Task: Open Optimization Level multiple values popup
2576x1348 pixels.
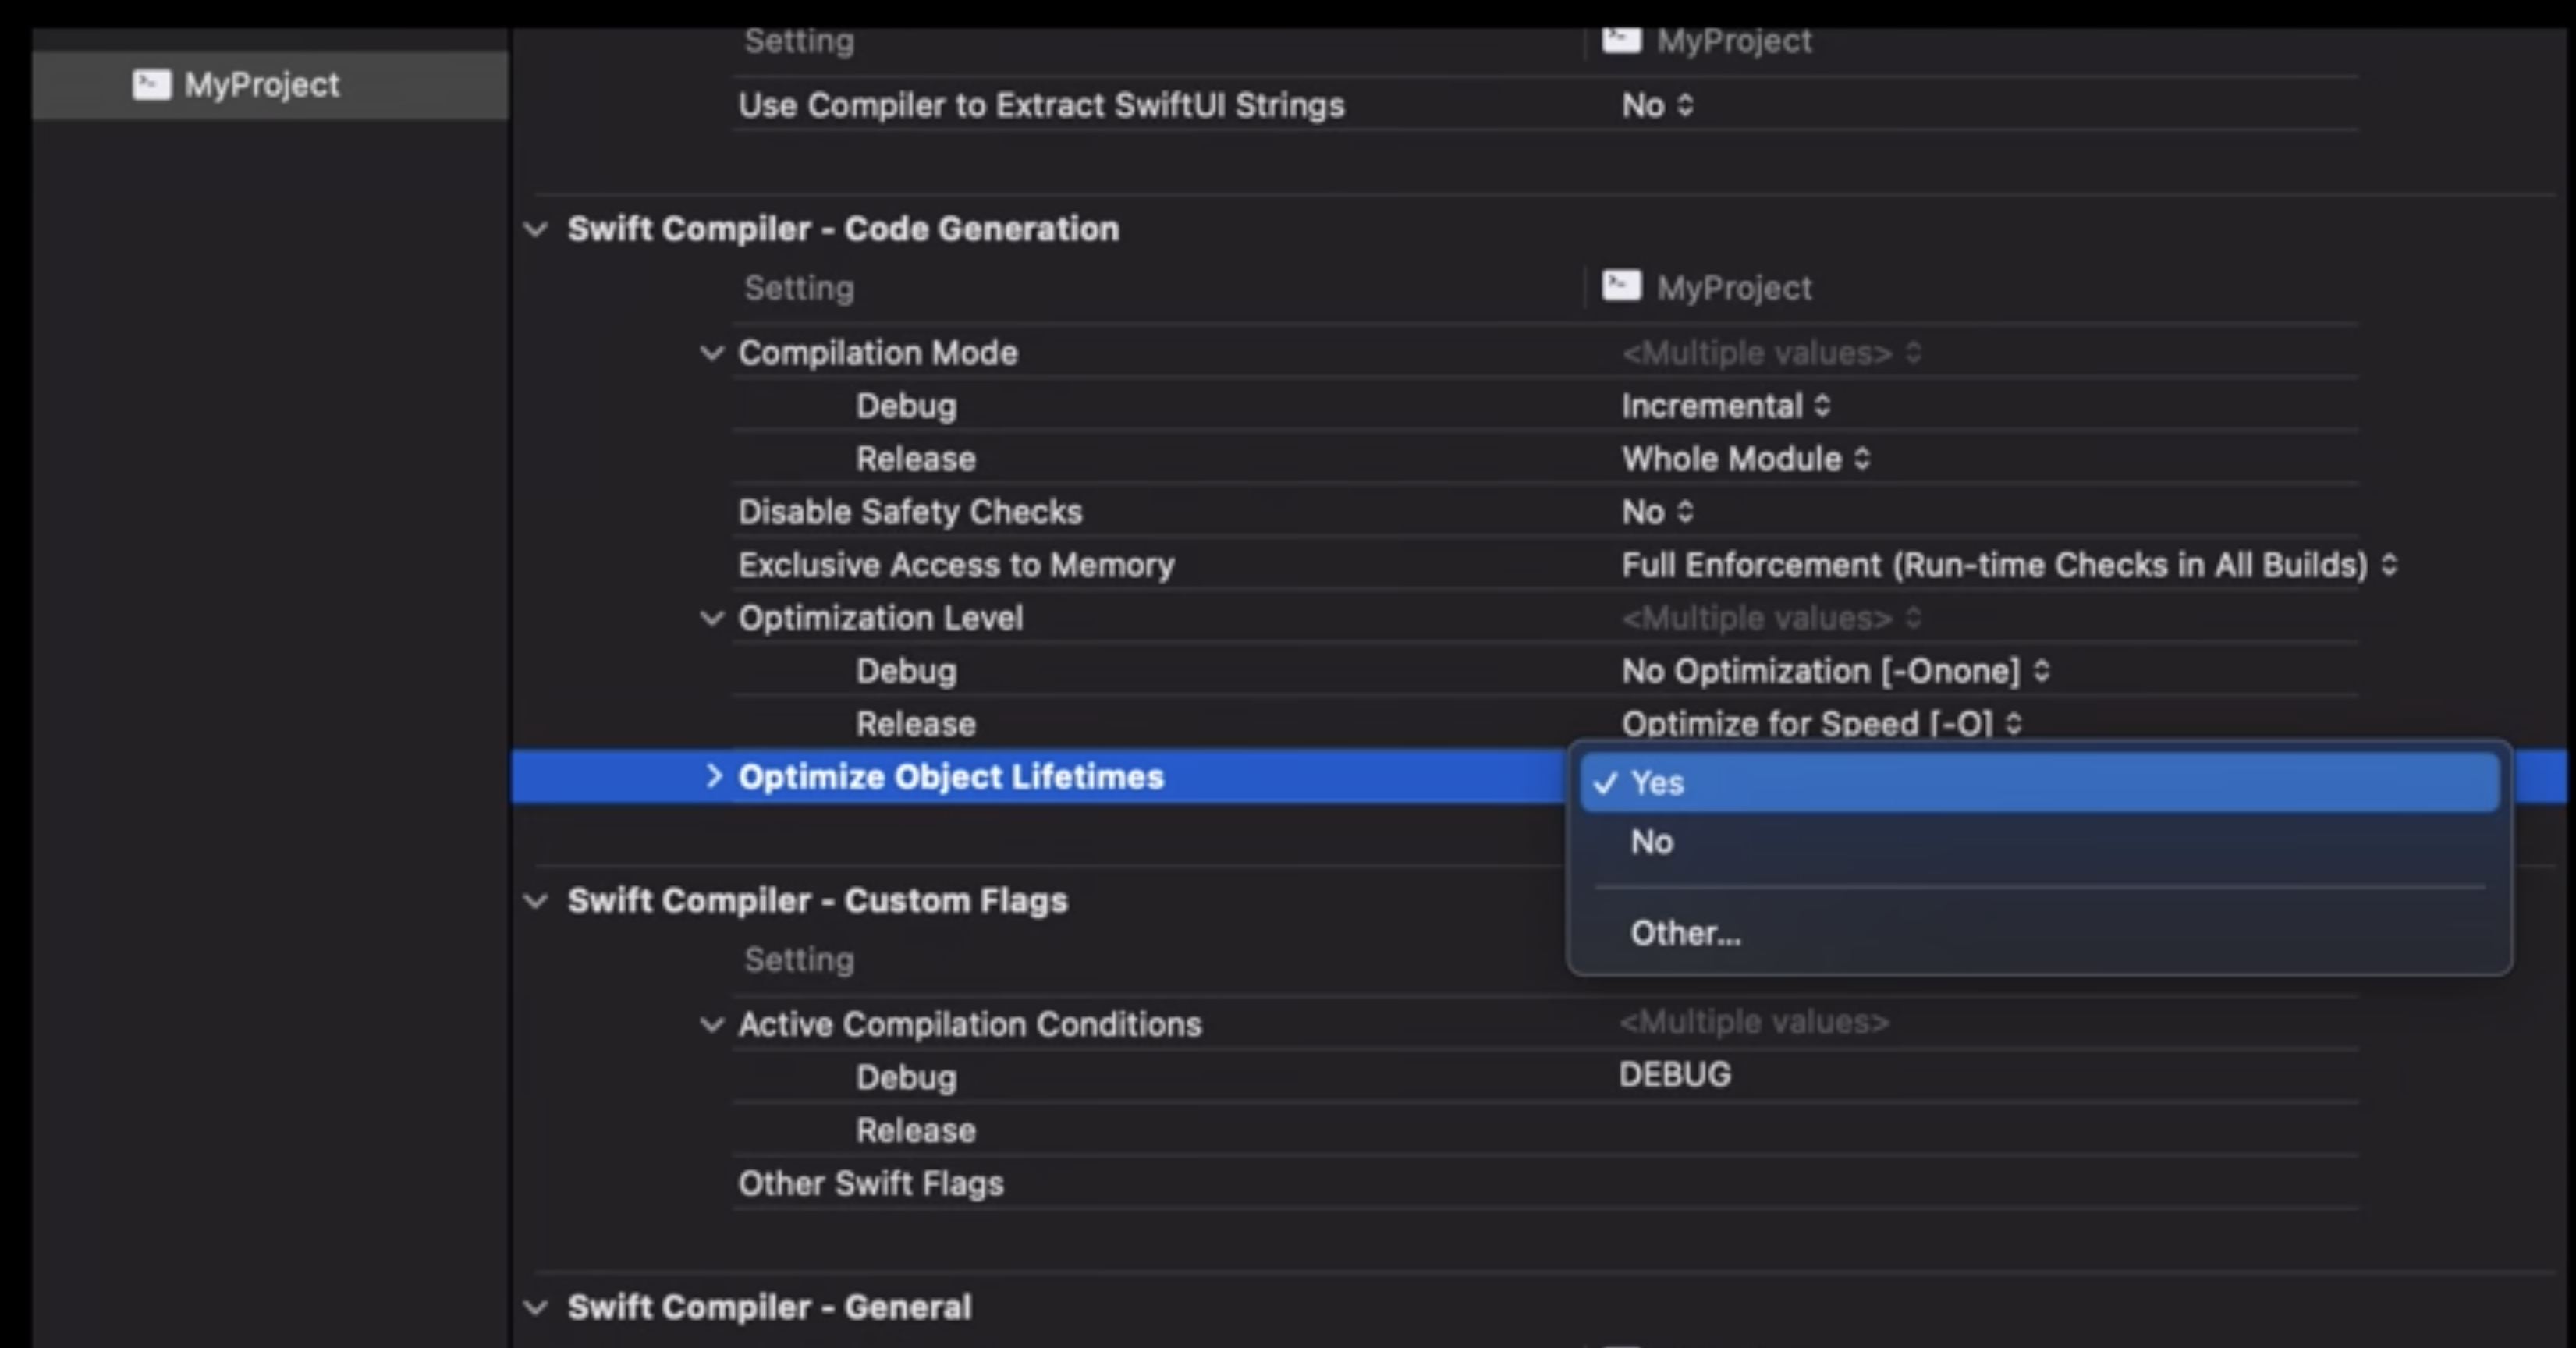Action: tap(1771, 618)
